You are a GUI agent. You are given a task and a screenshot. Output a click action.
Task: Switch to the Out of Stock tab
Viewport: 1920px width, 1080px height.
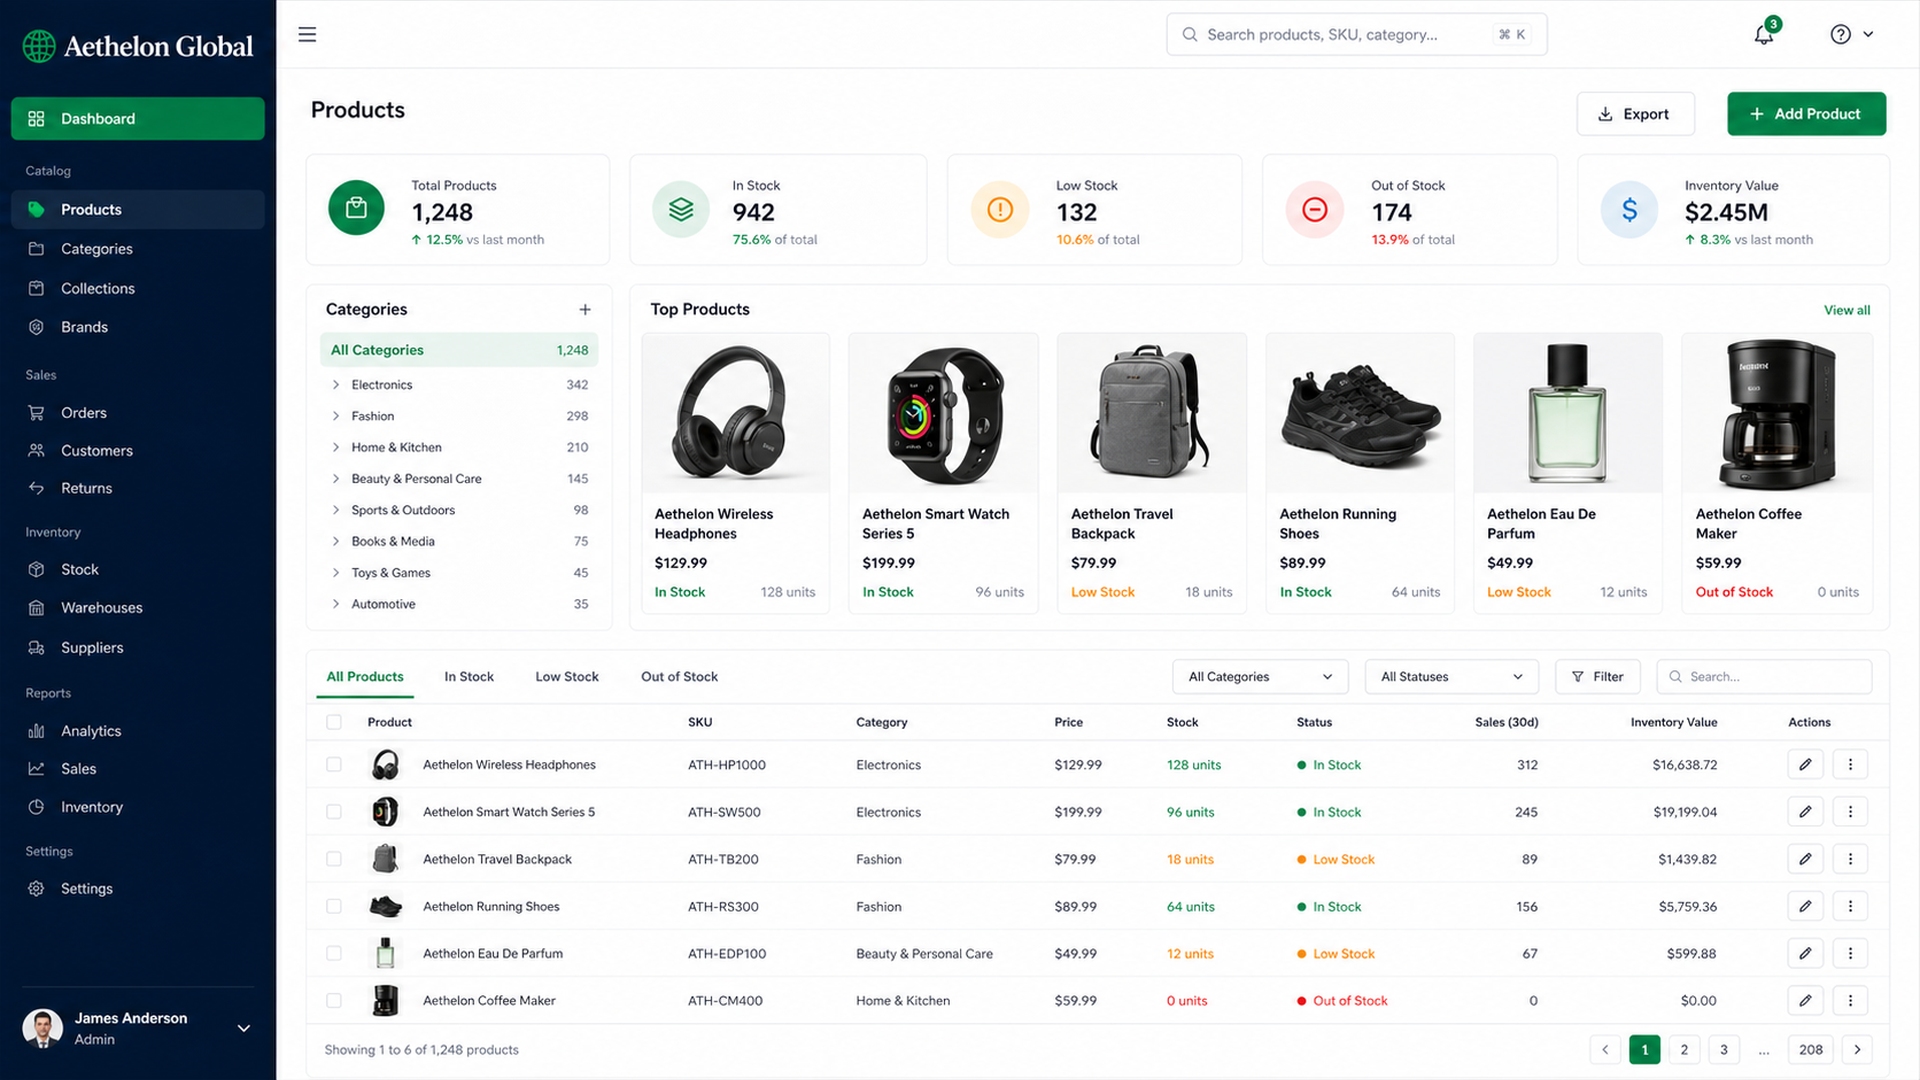click(x=679, y=677)
